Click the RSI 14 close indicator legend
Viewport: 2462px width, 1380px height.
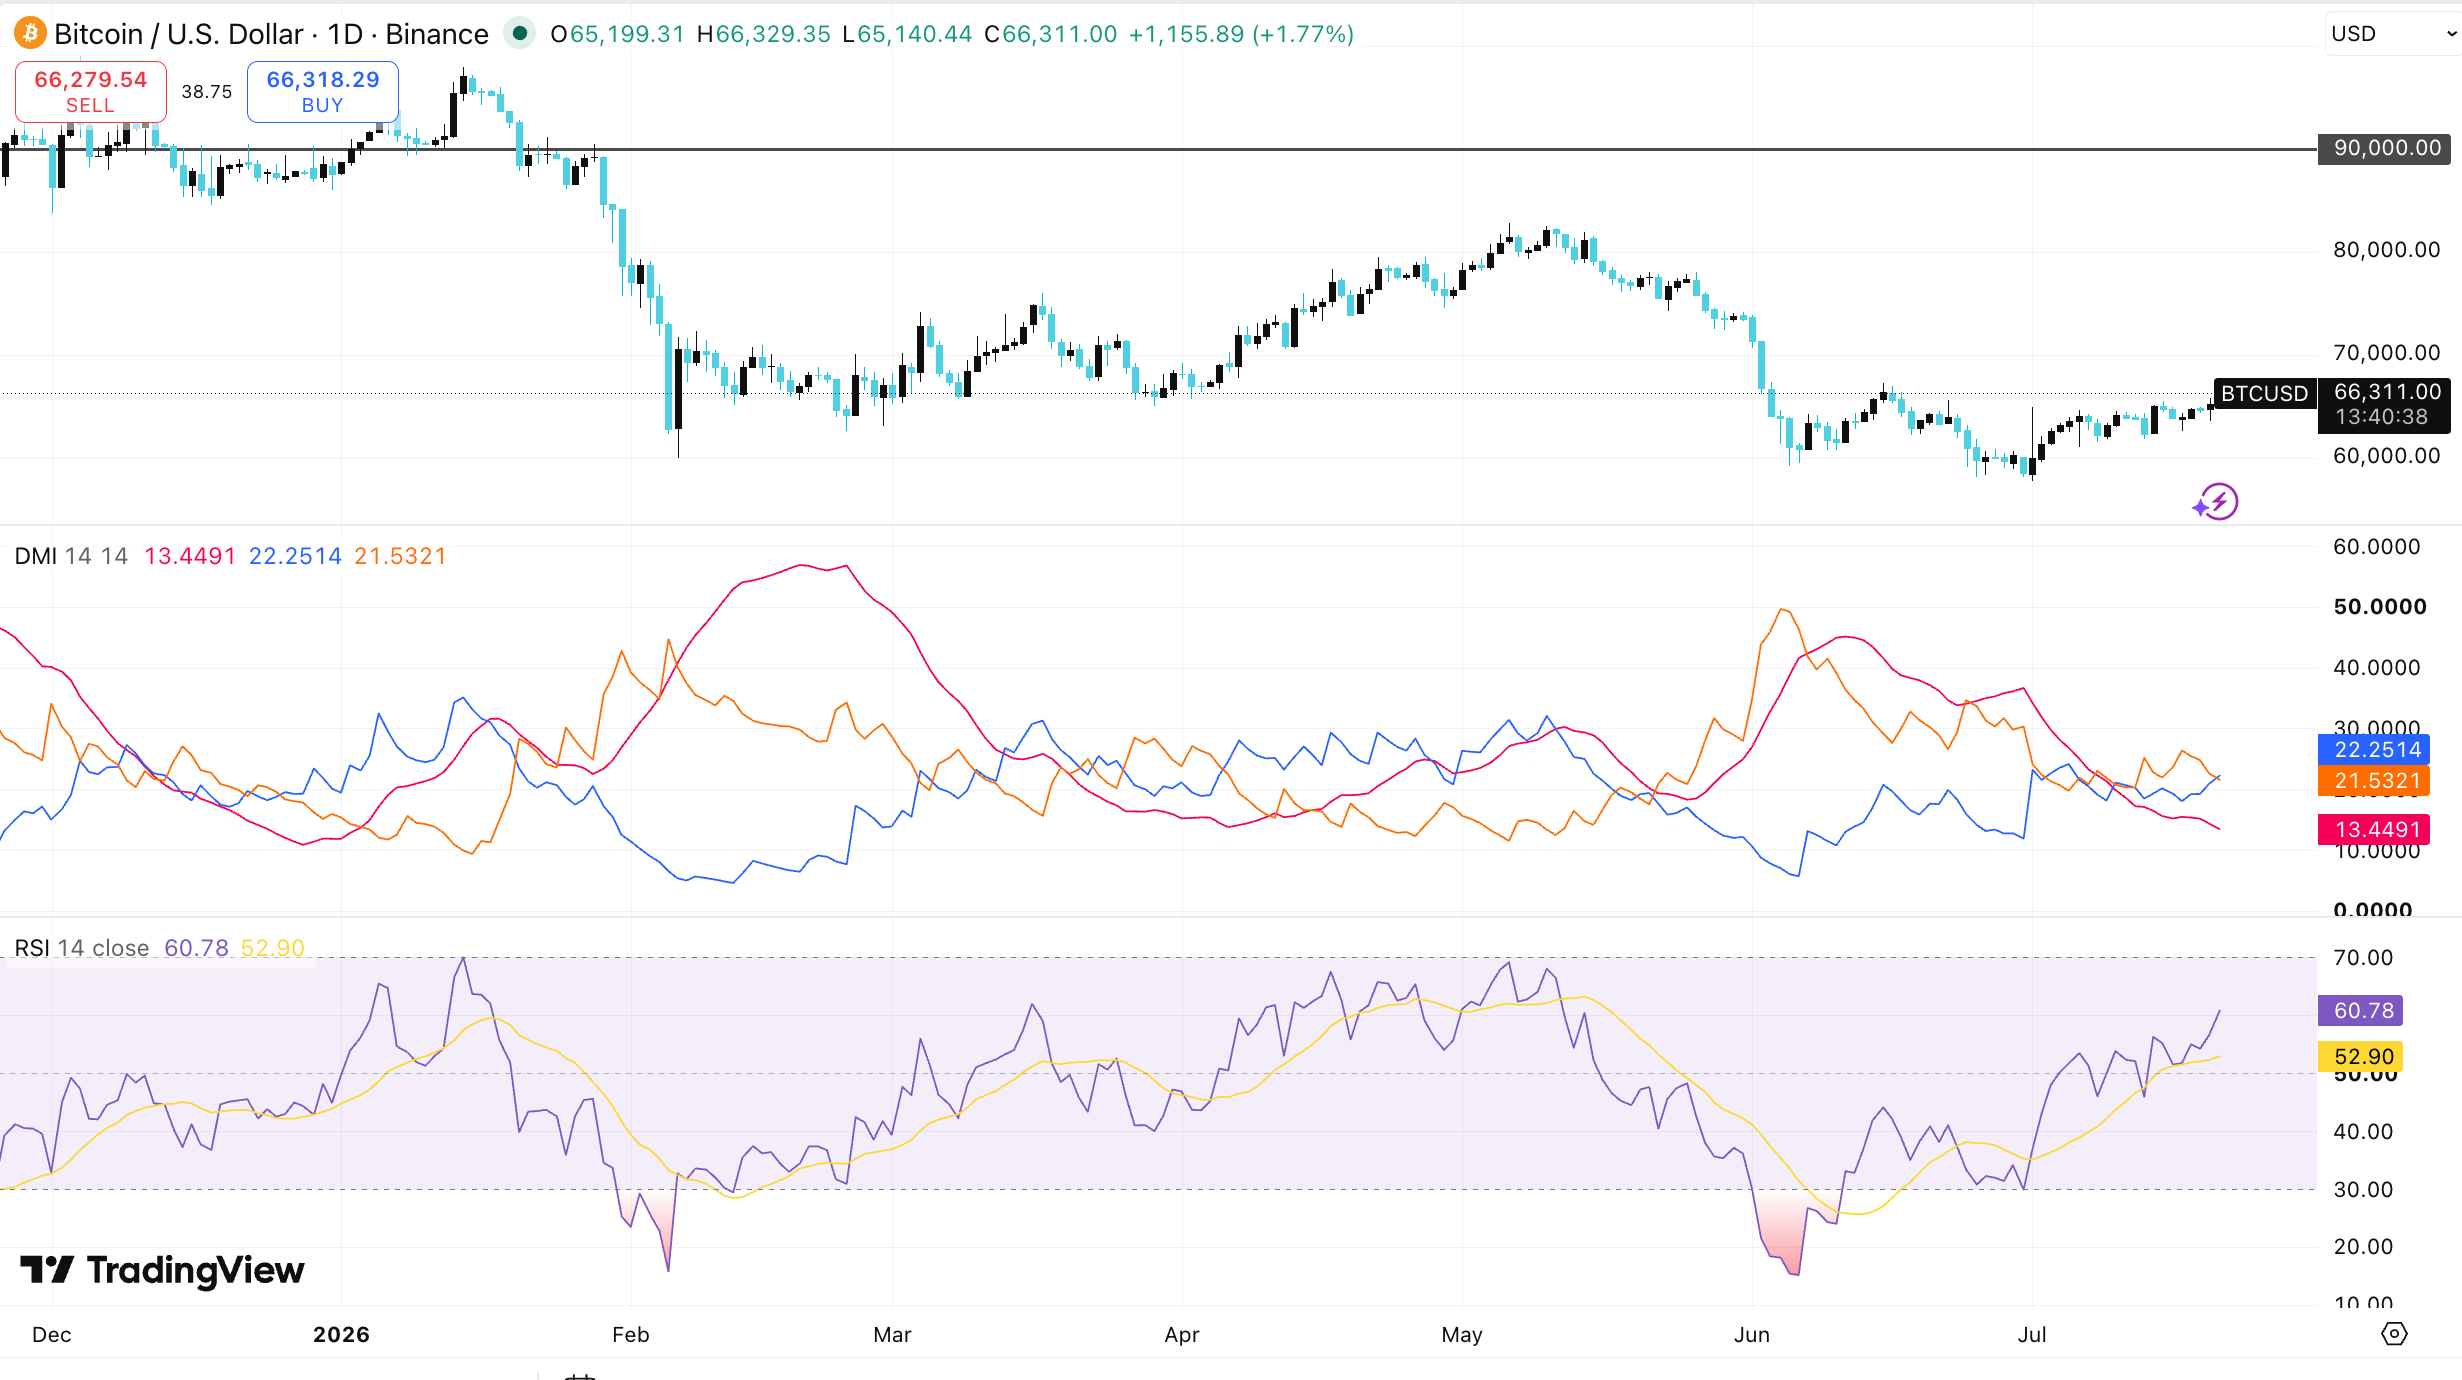(x=82, y=948)
